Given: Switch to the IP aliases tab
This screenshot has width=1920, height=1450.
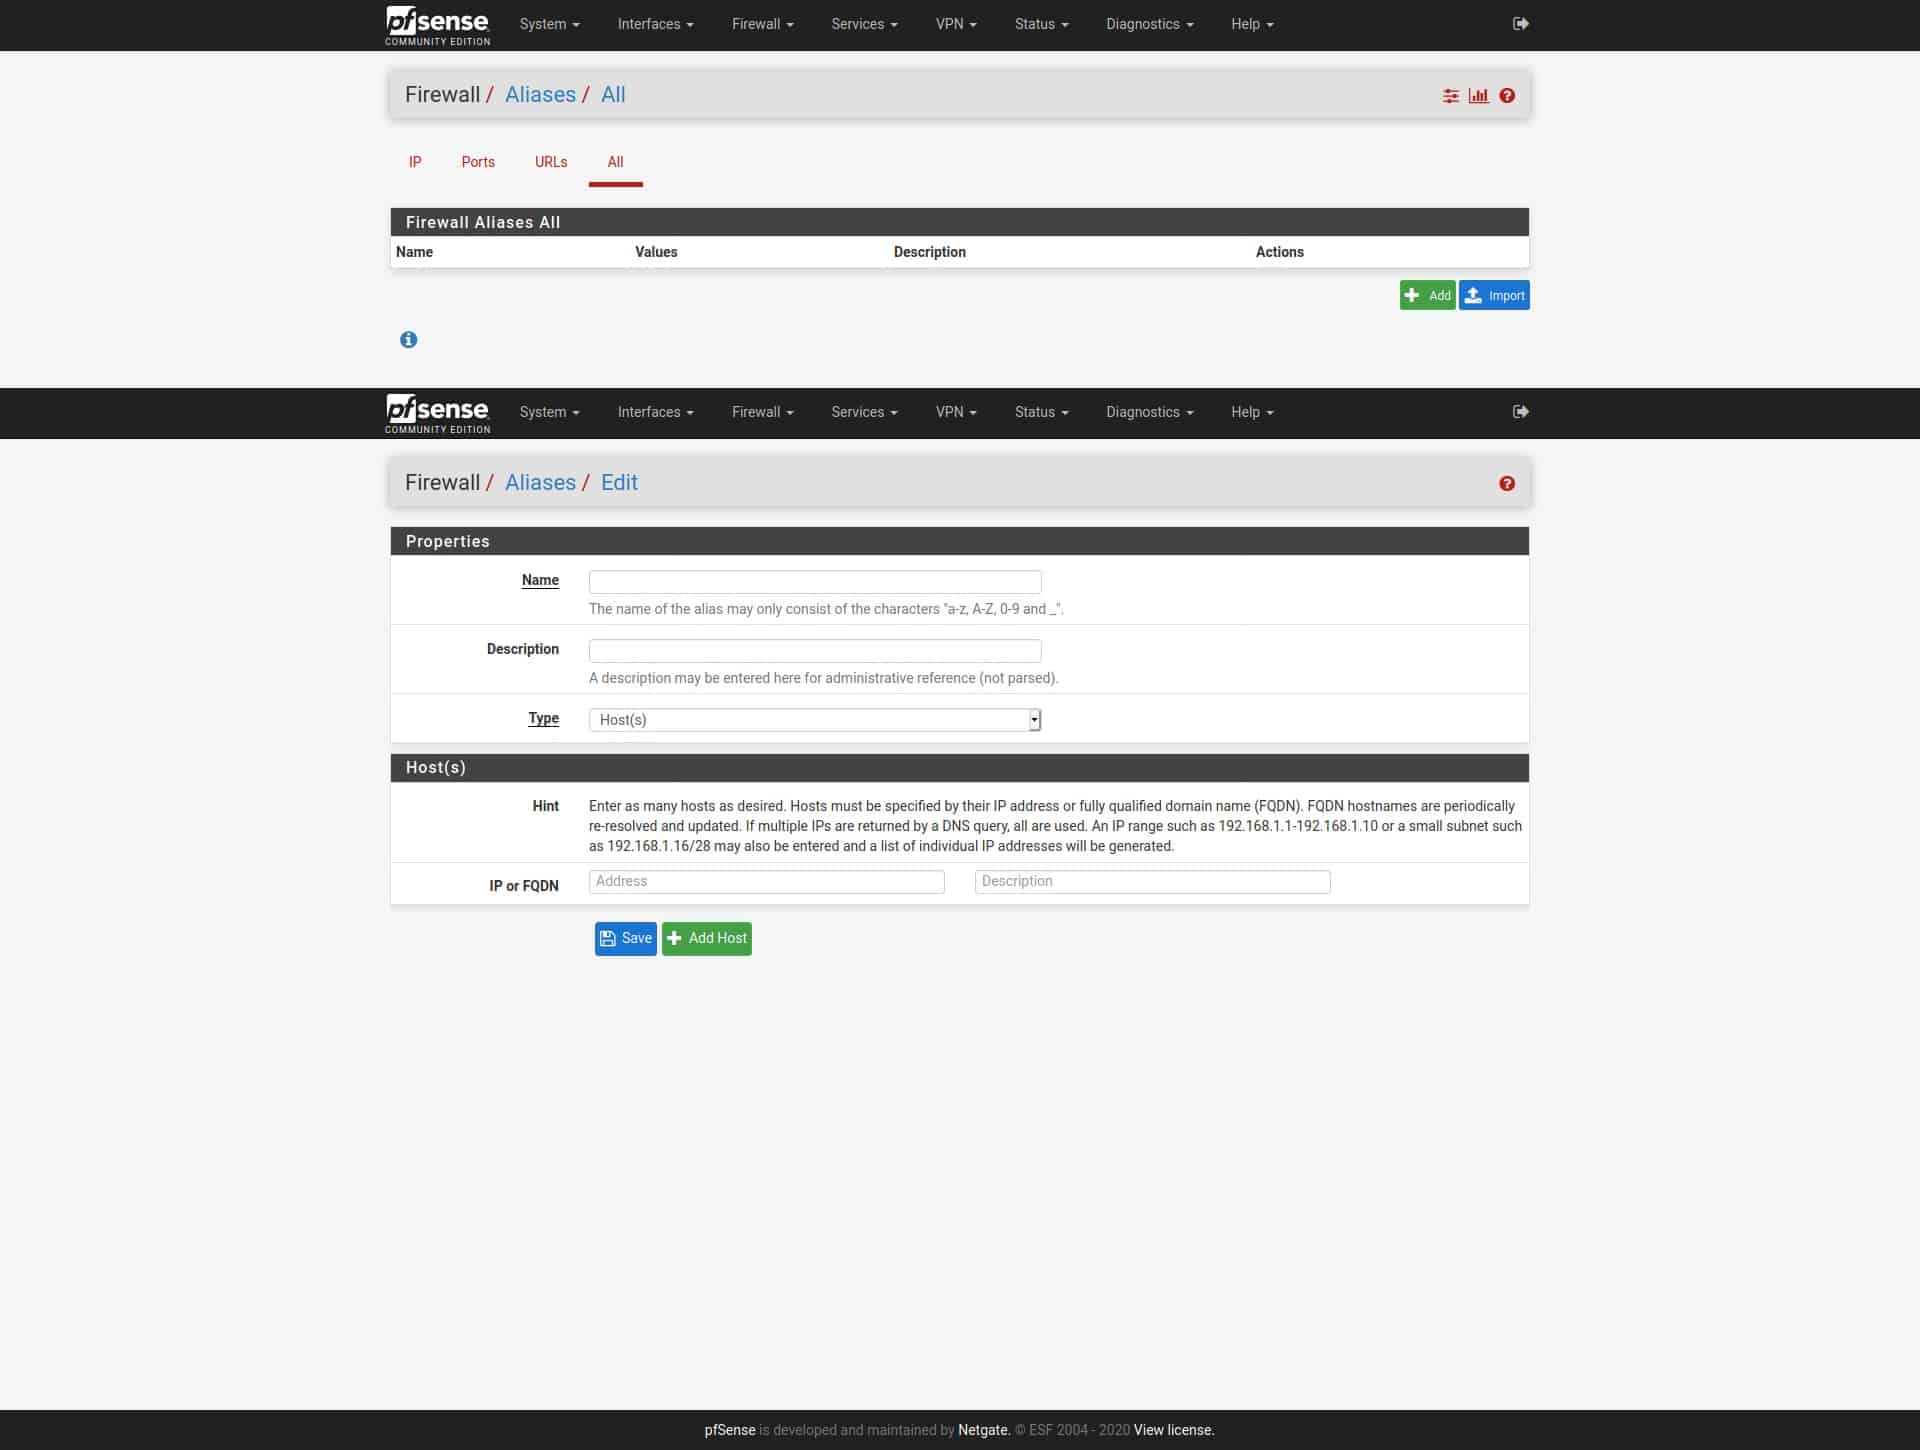Looking at the screenshot, I should point(415,162).
